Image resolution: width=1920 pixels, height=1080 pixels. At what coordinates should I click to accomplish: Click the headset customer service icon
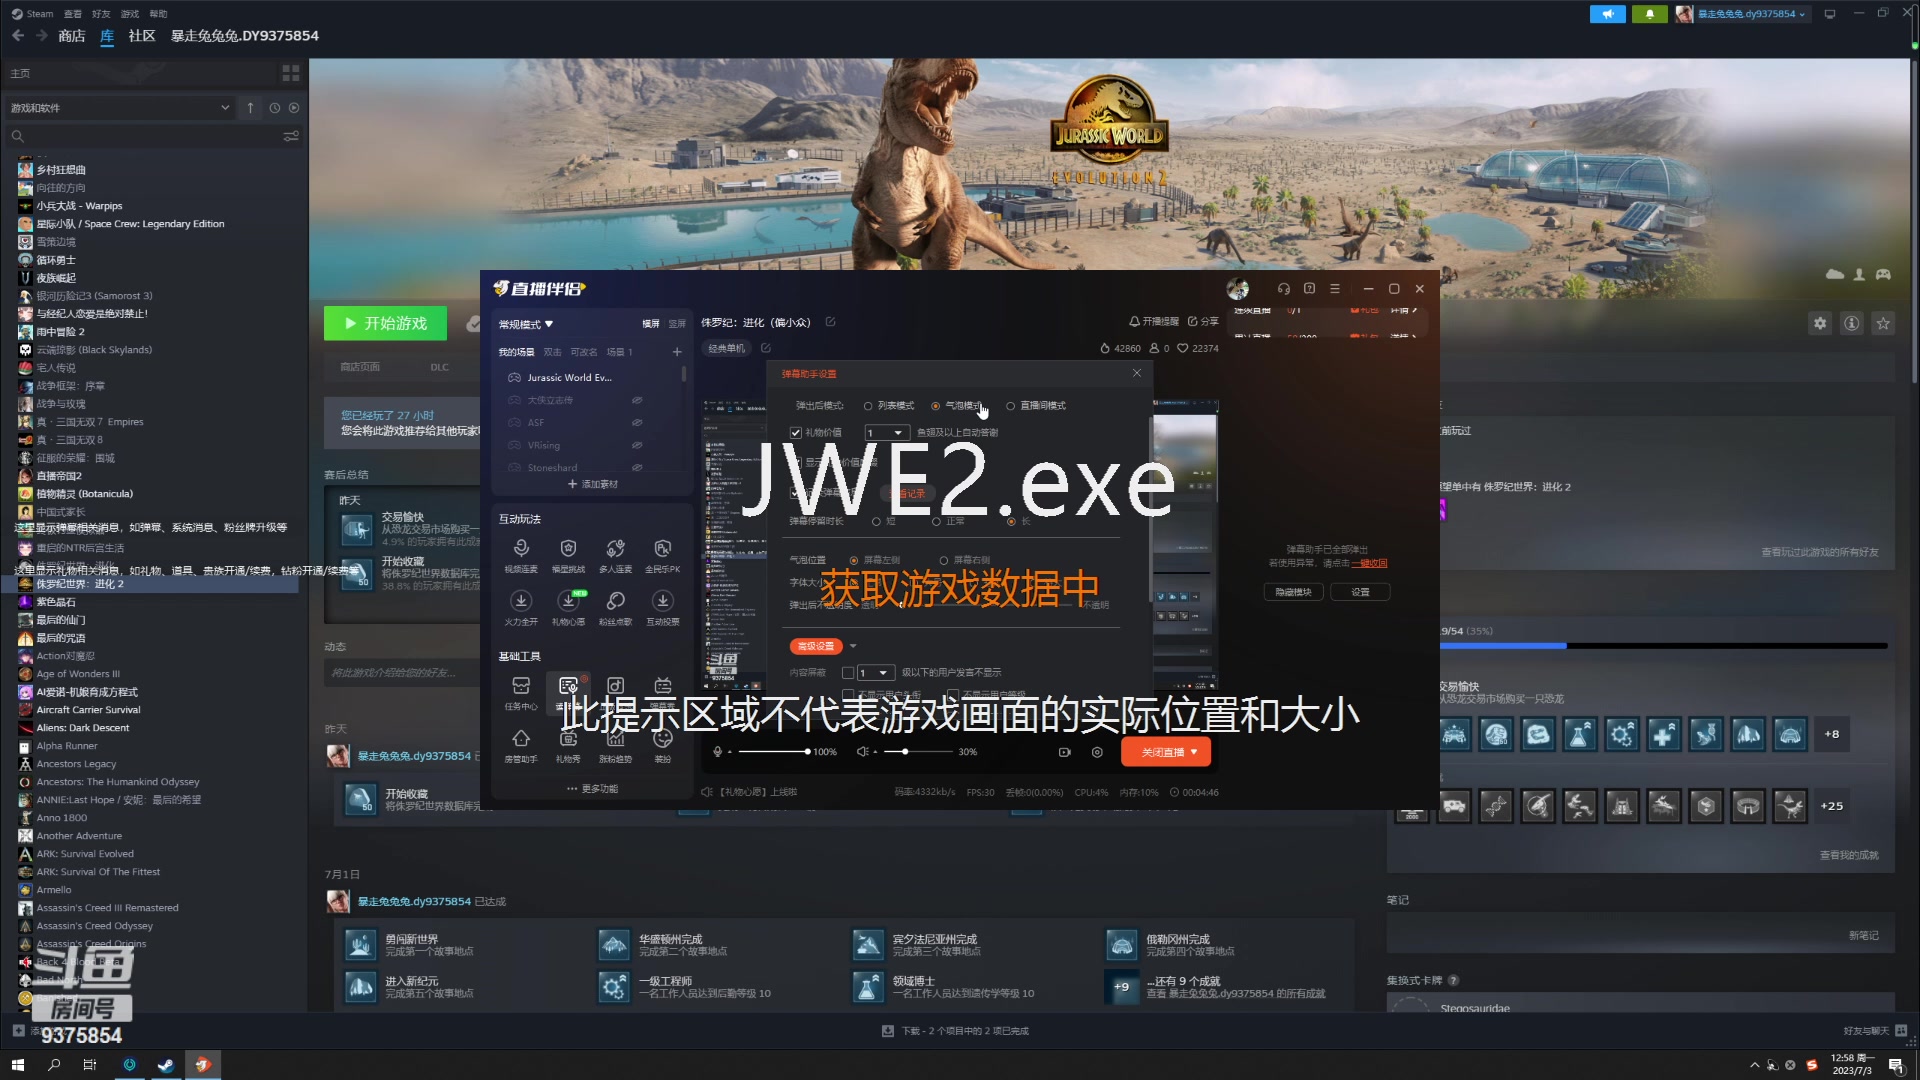(1283, 289)
